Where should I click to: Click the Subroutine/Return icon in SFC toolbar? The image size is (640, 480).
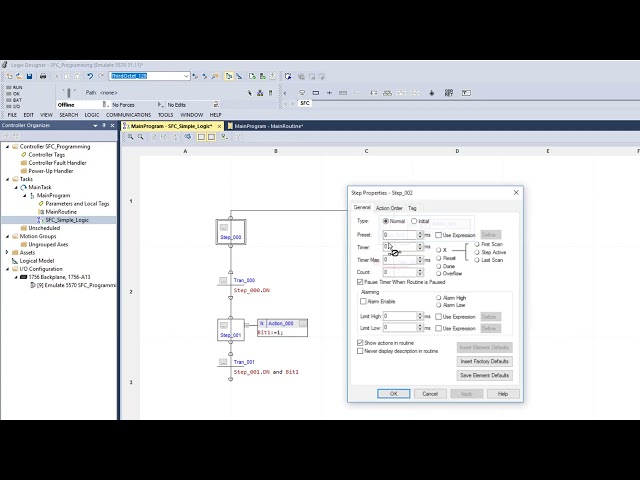tap(449, 93)
